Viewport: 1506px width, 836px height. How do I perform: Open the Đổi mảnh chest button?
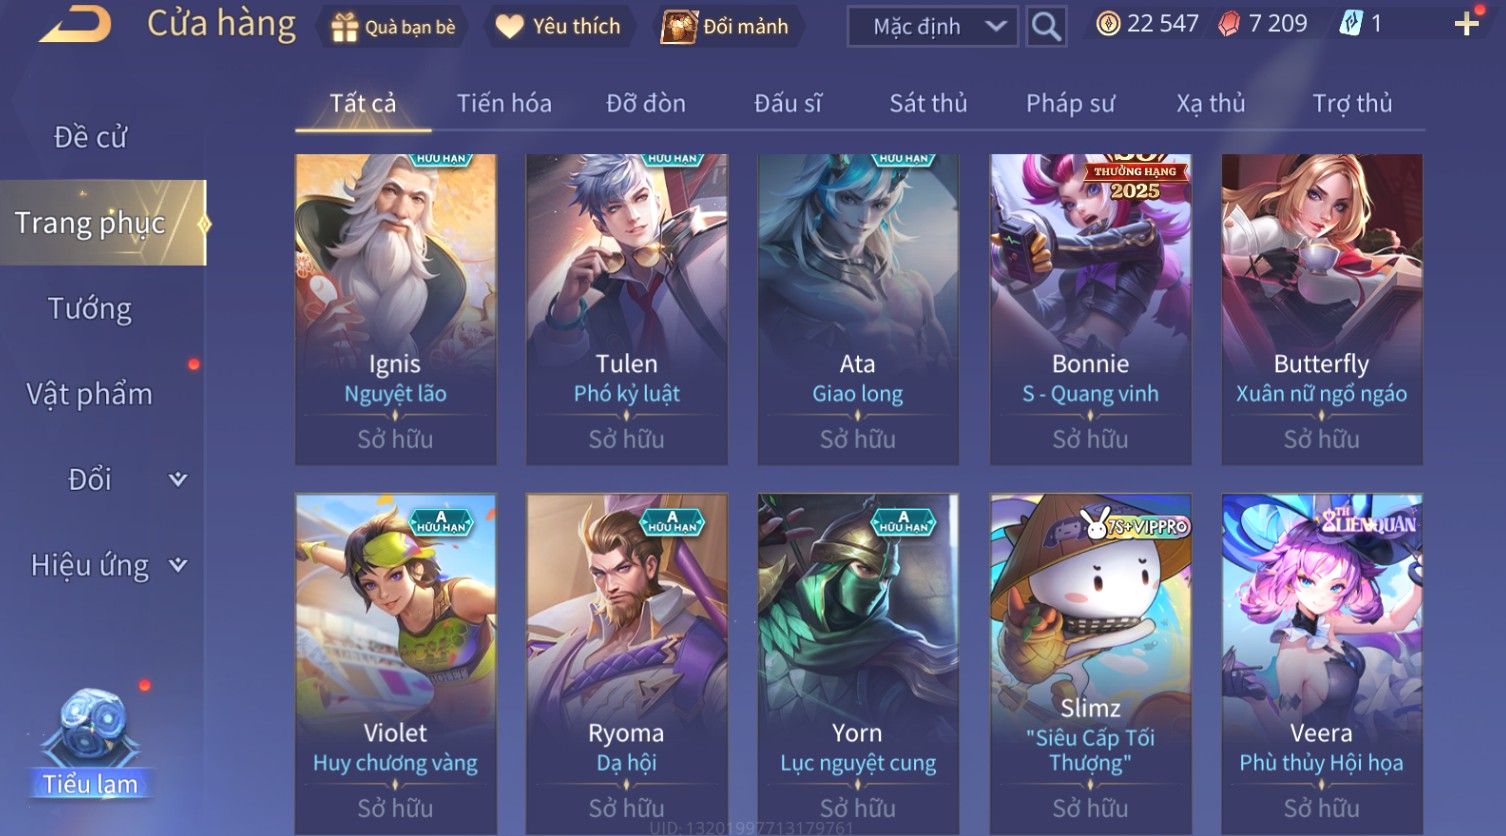point(727,27)
